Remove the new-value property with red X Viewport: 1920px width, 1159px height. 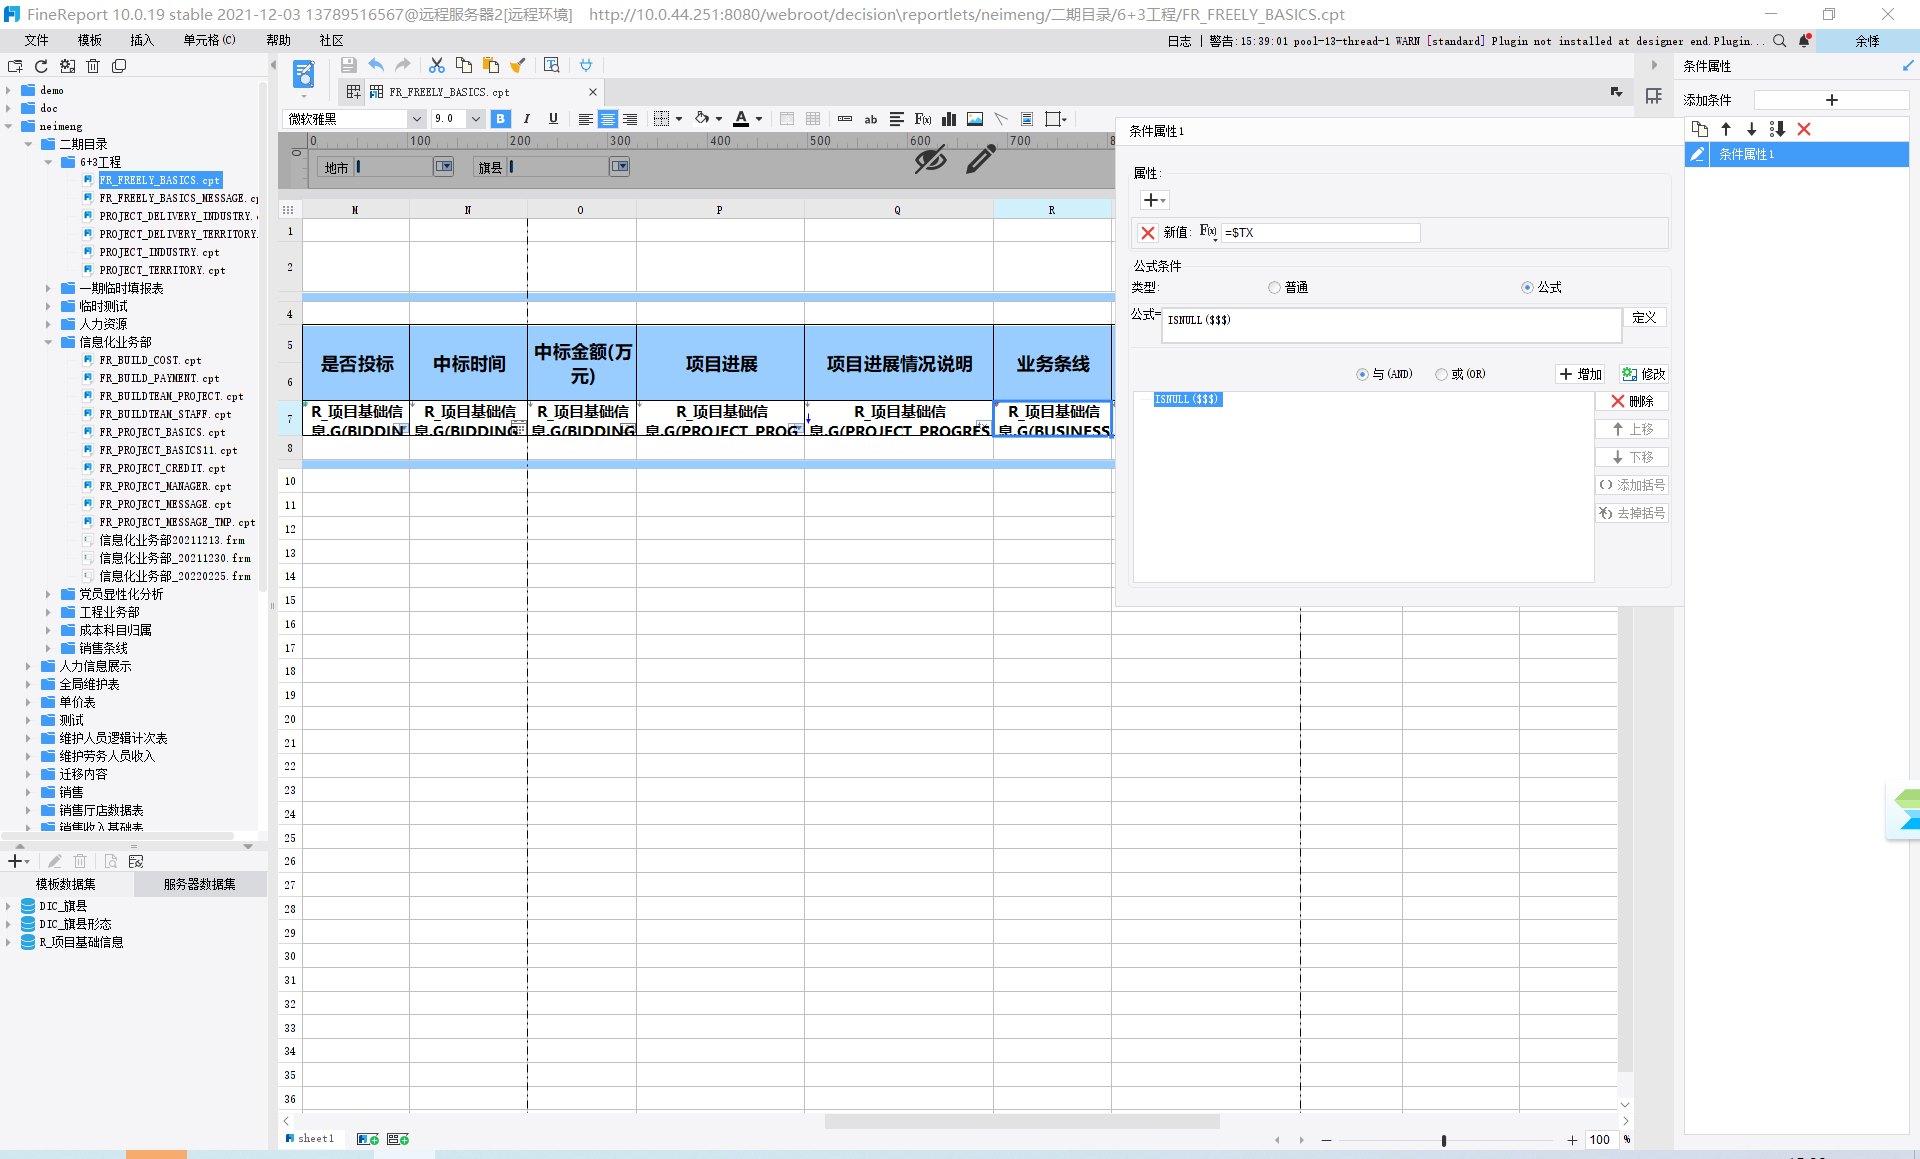tap(1148, 232)
